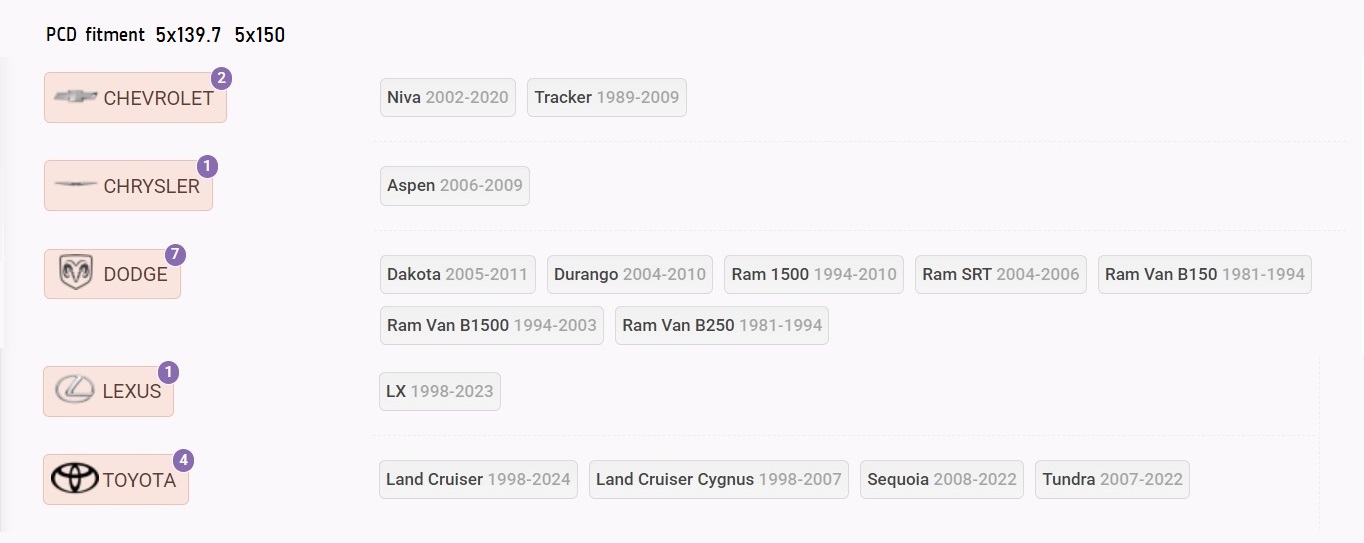Click the Toyota emblem icon
Image resolution: width=1364 pixels, height=543 pixels.
[x=75, y=479]
